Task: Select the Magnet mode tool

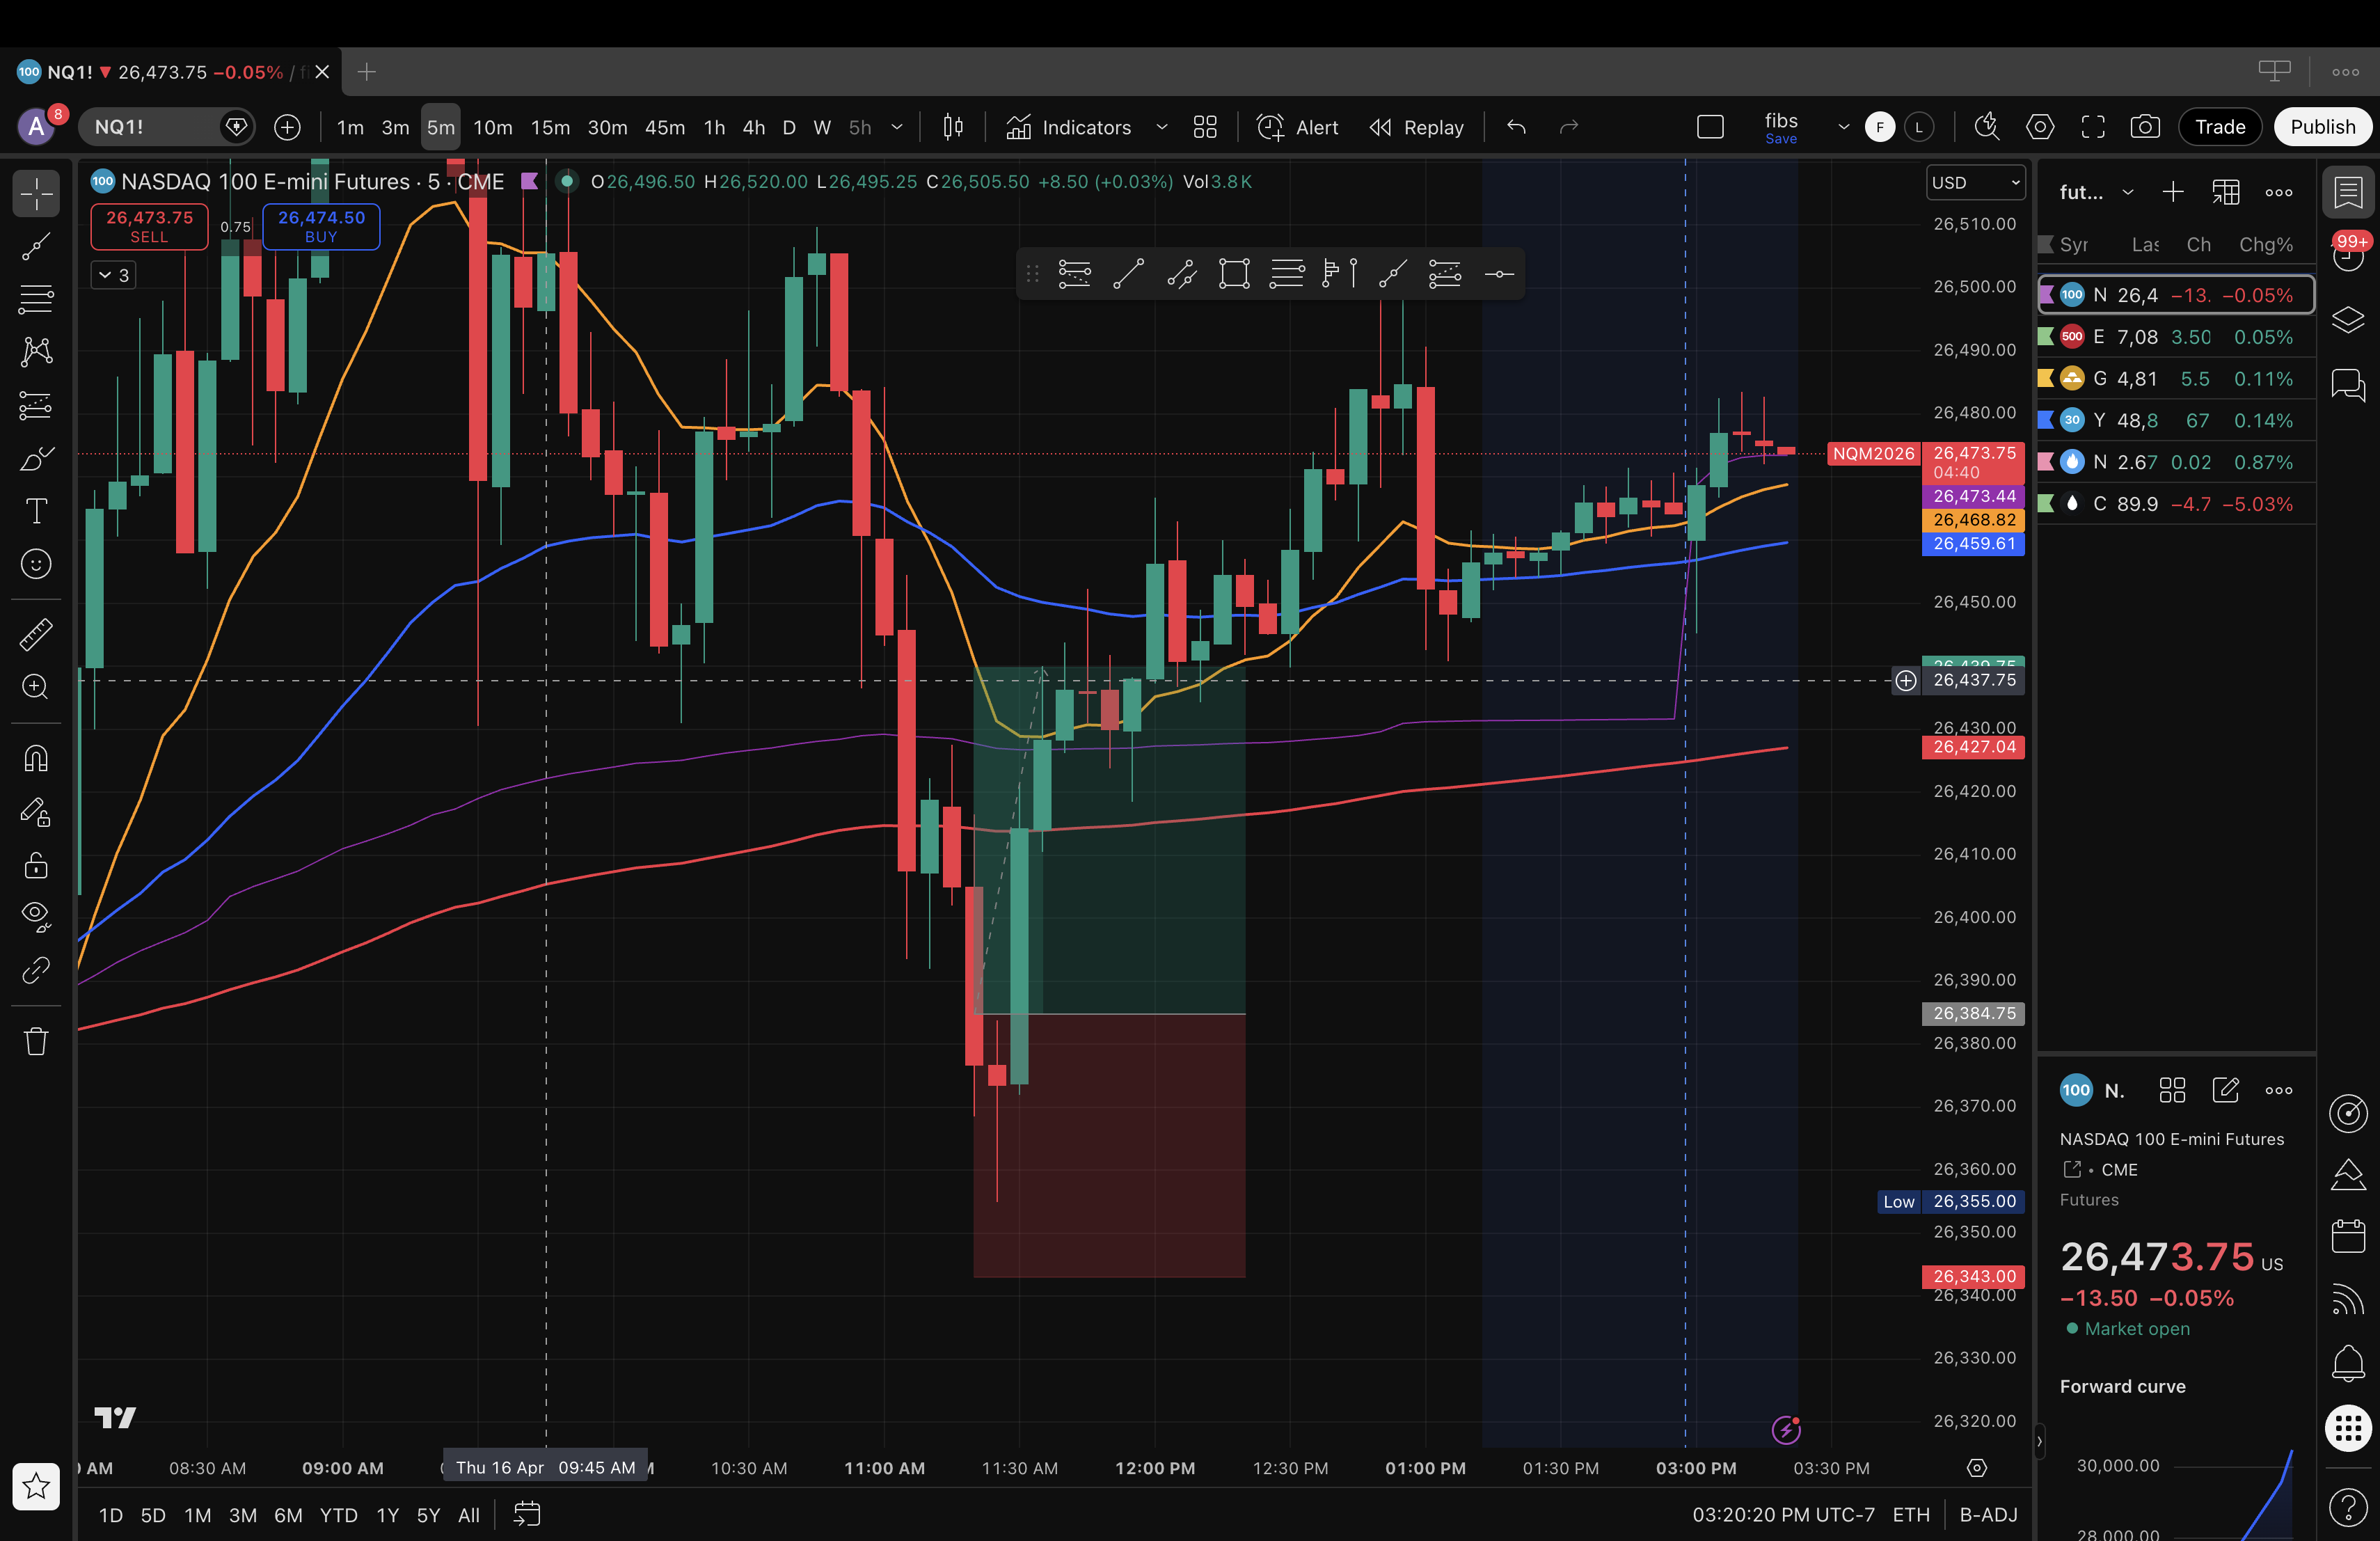Action: 36,759
